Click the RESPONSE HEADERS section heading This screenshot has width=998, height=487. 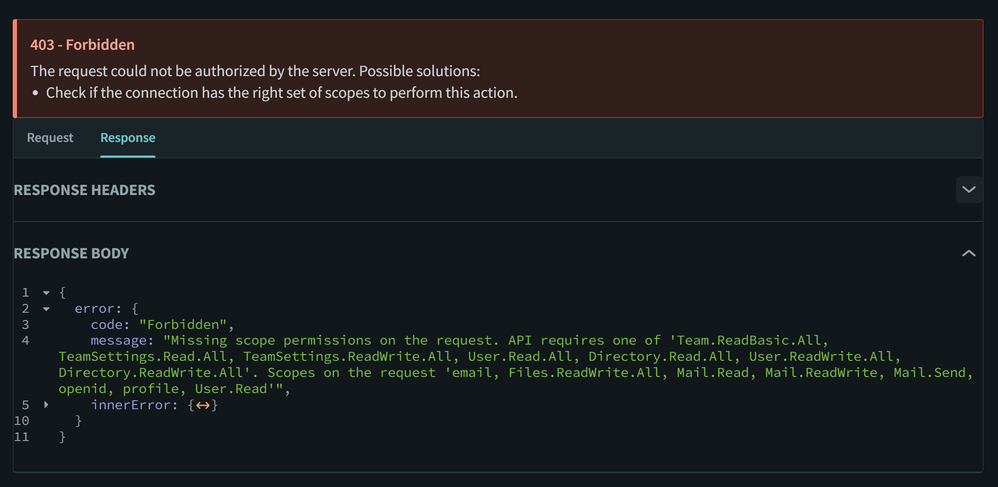click(84, 190)
